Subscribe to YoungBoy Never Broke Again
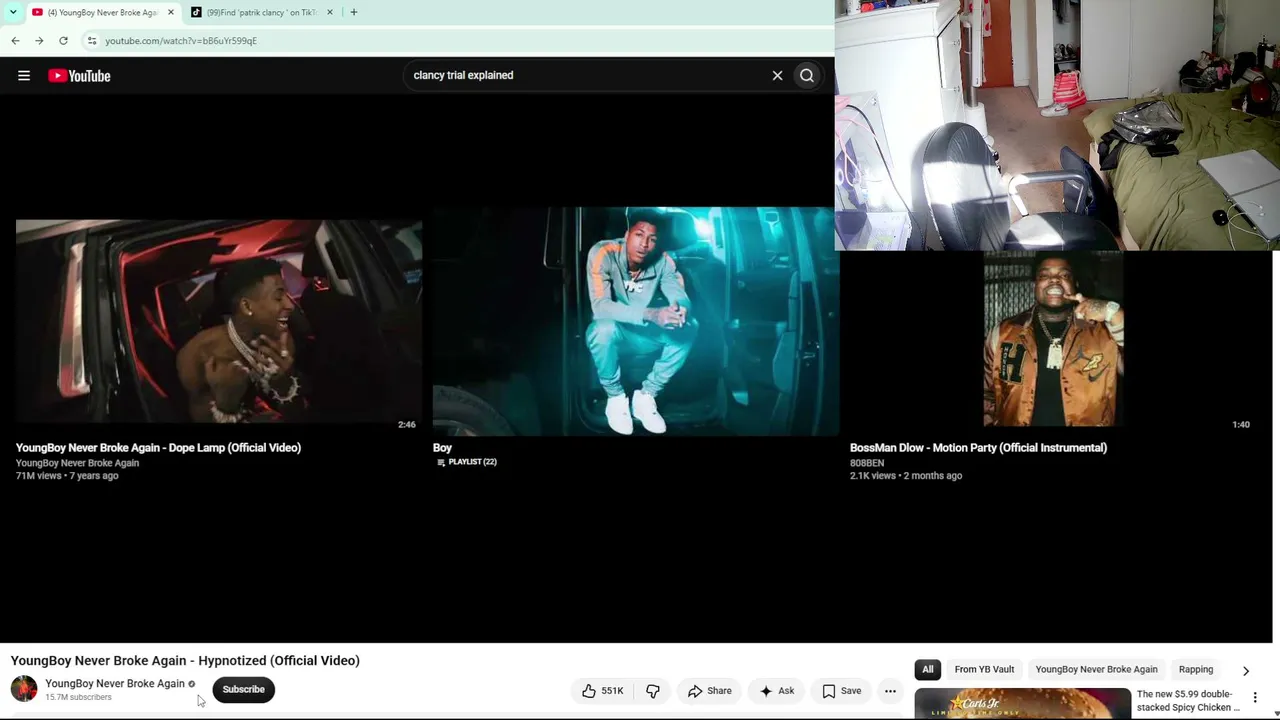 pyautogui.click(x=243, y=689)
